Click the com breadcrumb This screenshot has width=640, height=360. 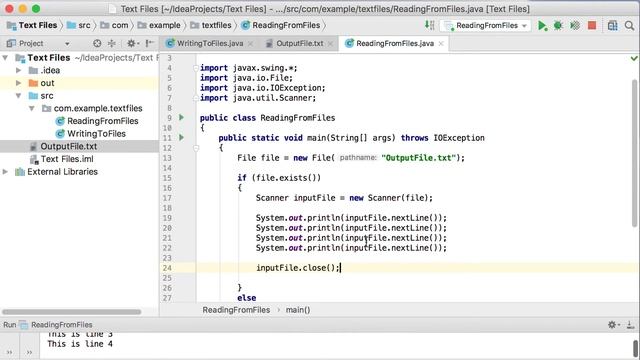(115, 25)
